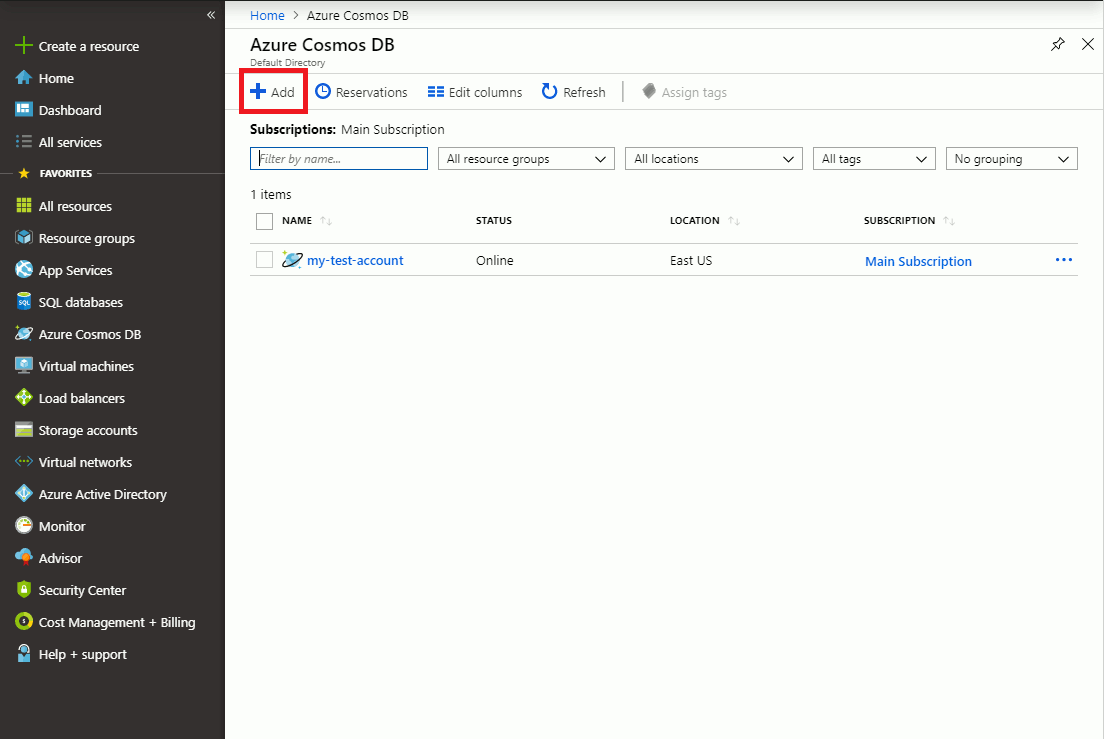Click the Filter by name field
Viewport: 1104px width, 739px height.
(338, 159)
